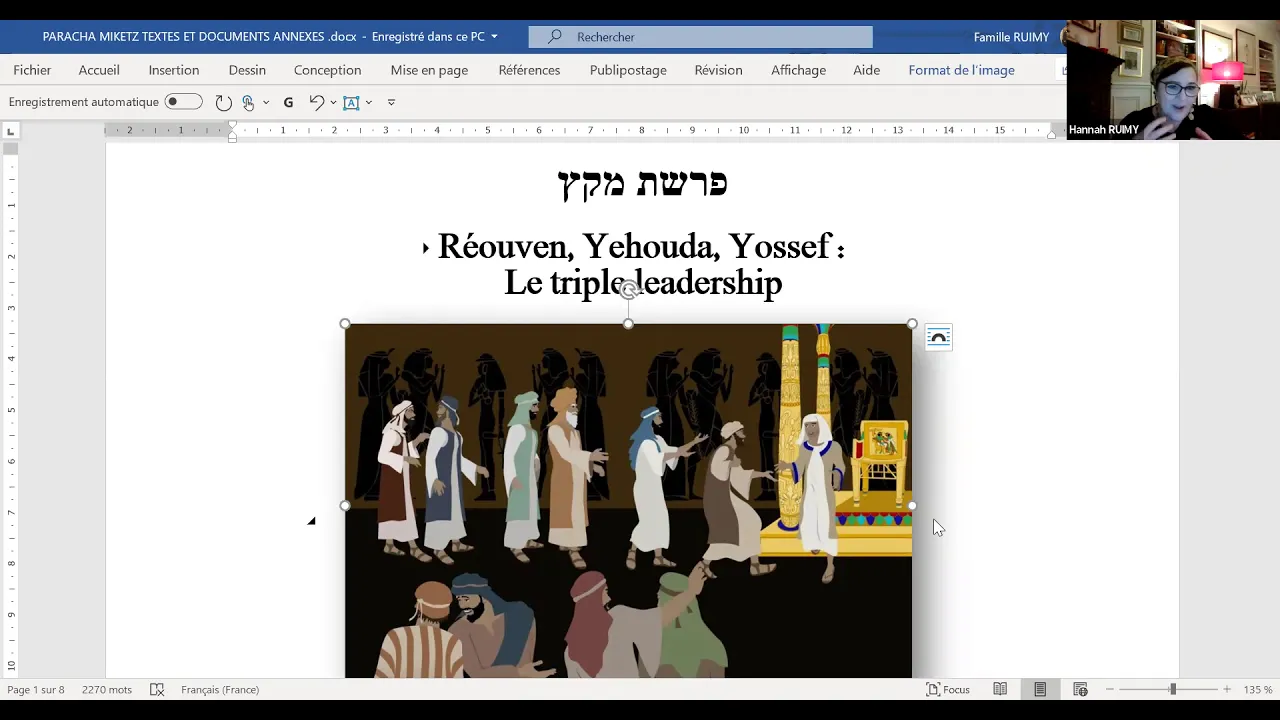Viewport: 1280px width, 720px height.
Task: Click the proofing spelling check icon
Action: click(x=157, y=690)
